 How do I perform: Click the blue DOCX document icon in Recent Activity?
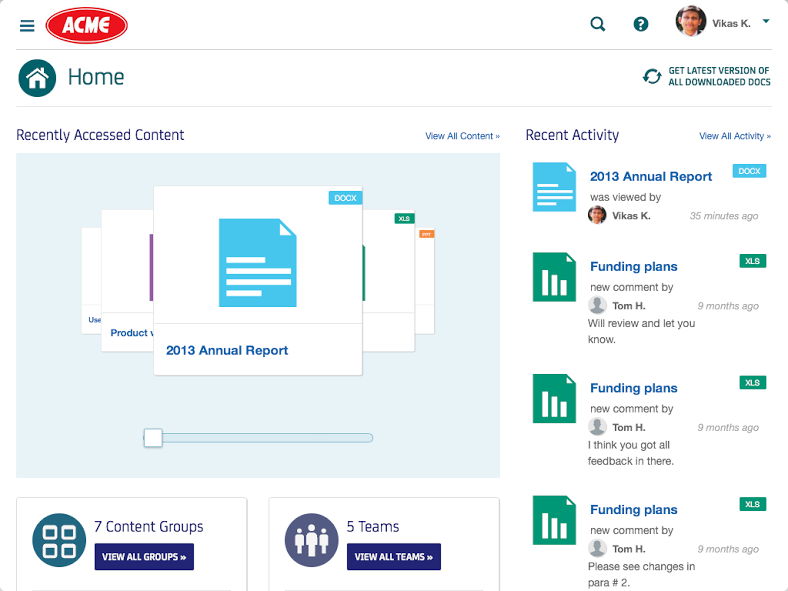click(x=554, y=187)
